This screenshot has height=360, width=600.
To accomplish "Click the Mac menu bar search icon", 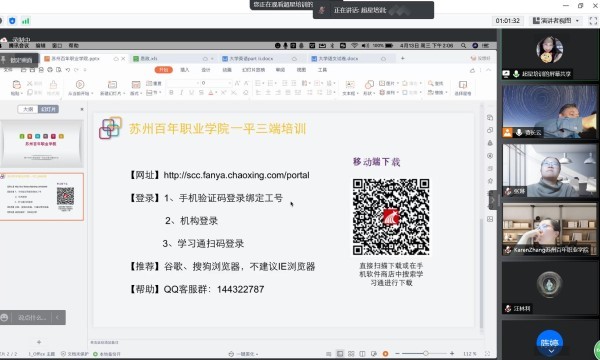I will pos(463,46).
